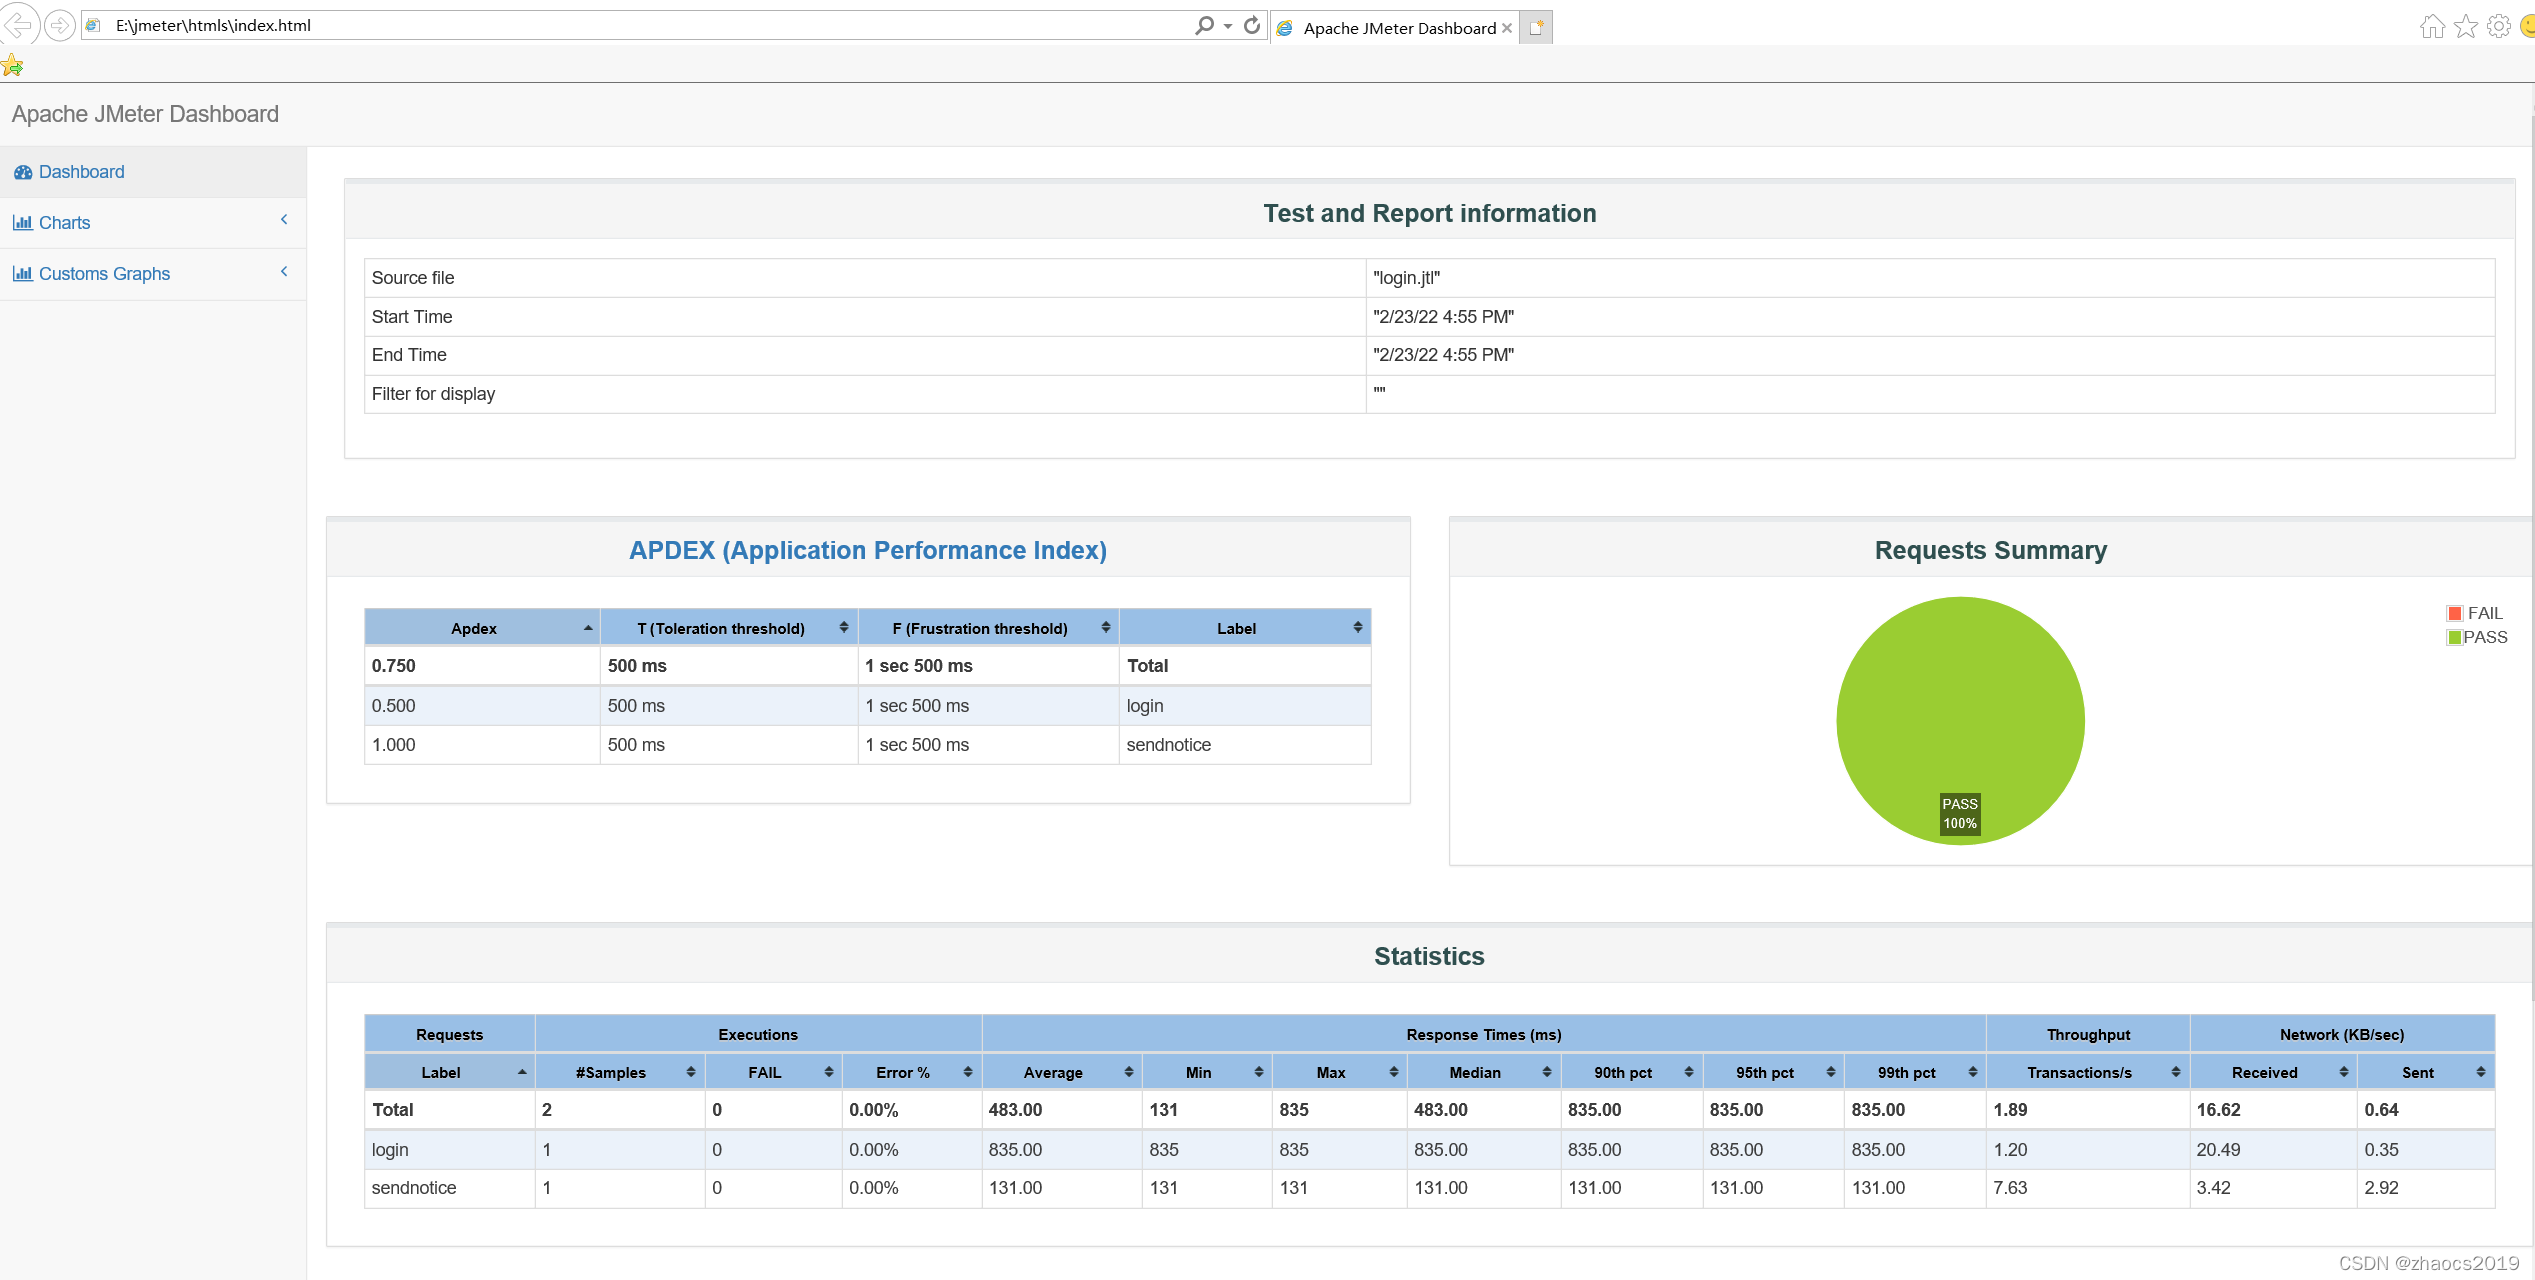This screenshot has height=1280, width=2535.
Task: Click the address bar showing index.html path
Action: 640,25
